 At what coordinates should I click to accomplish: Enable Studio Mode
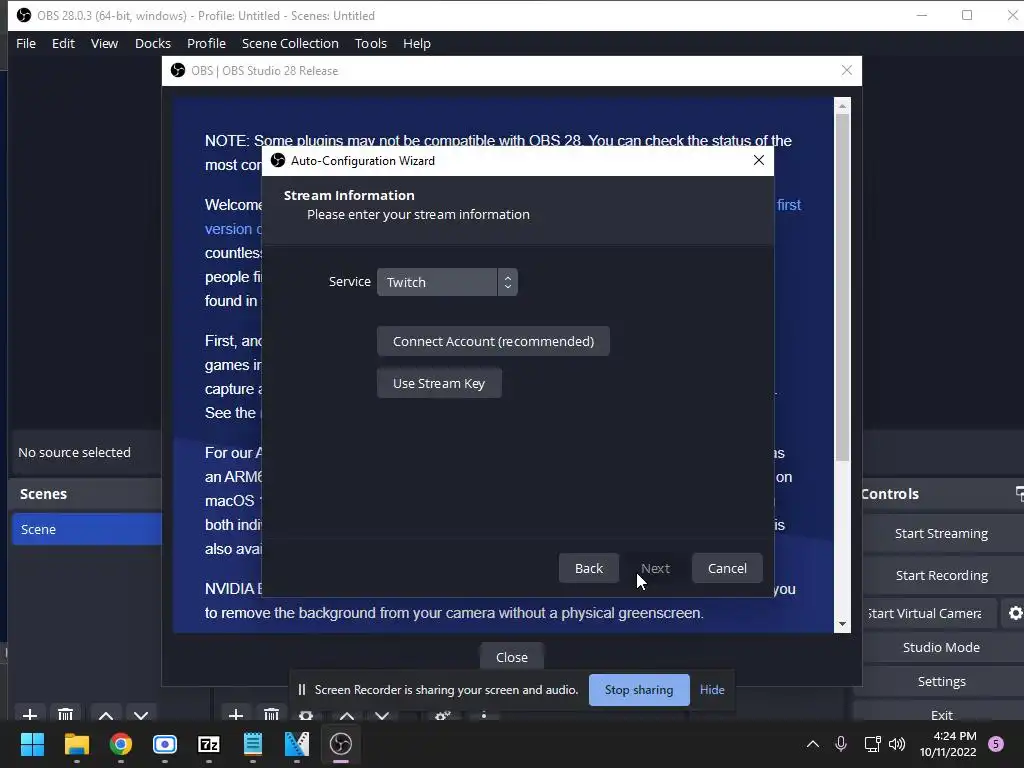pos(941,647)
